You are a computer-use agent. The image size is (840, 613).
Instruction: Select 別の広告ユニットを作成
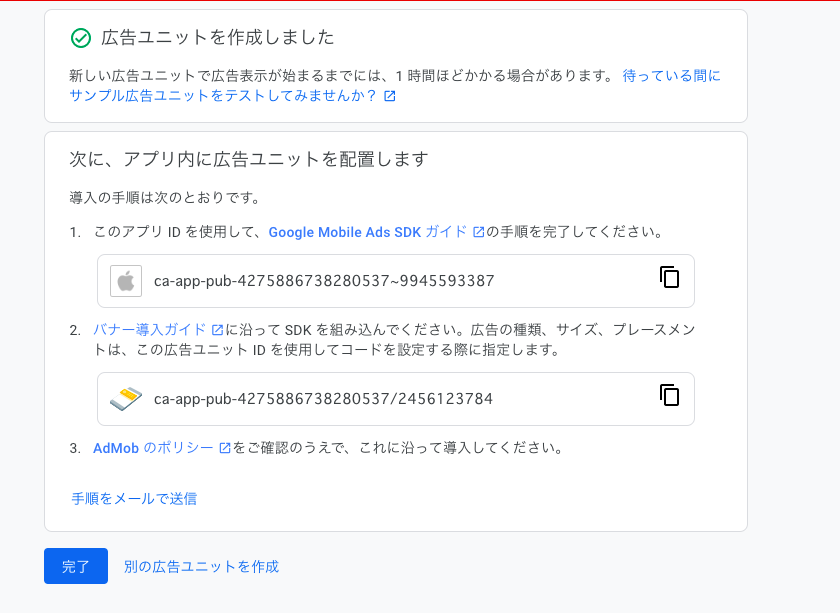(201, 566)
